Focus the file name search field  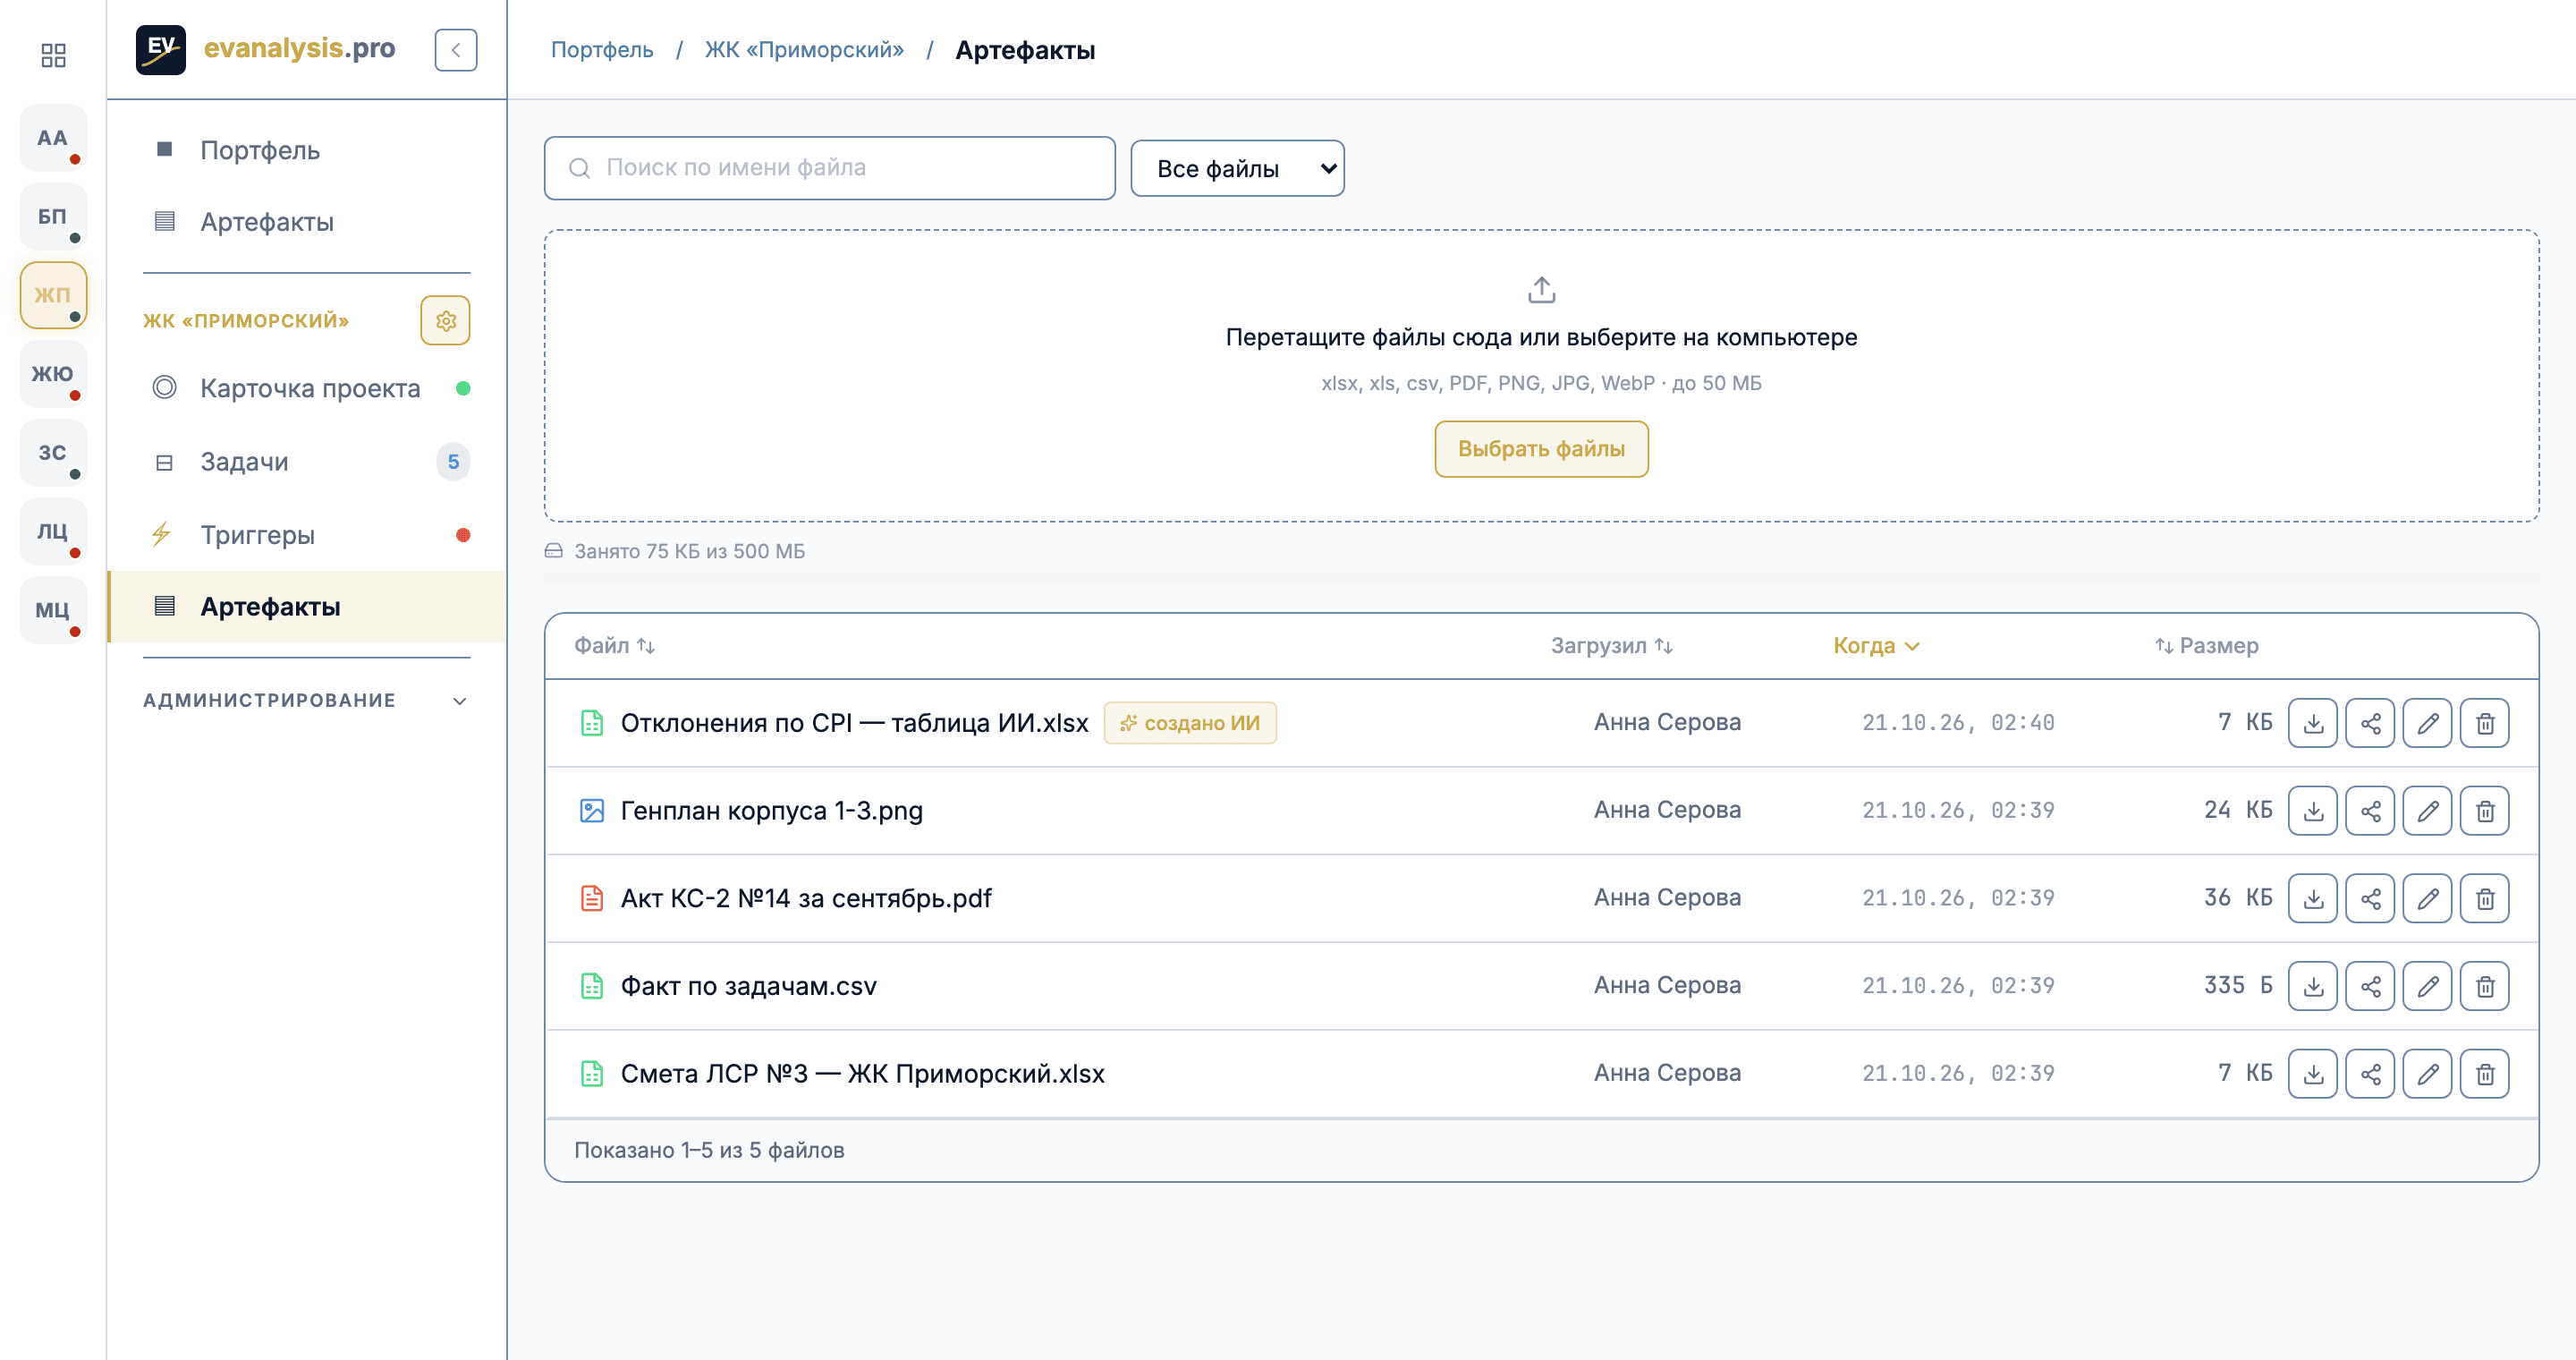[x=829, y=168]
